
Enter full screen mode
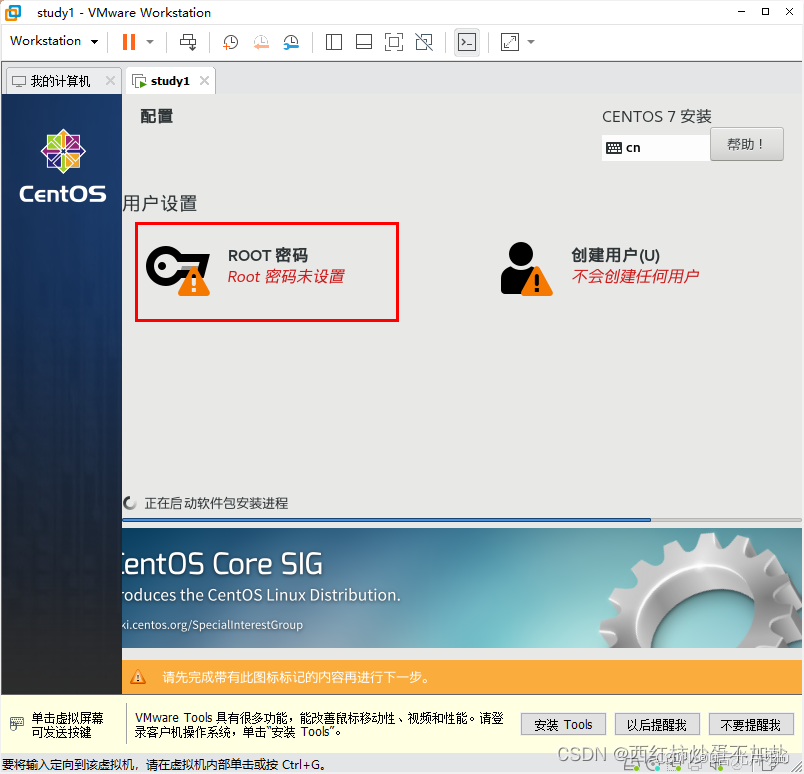394,42
